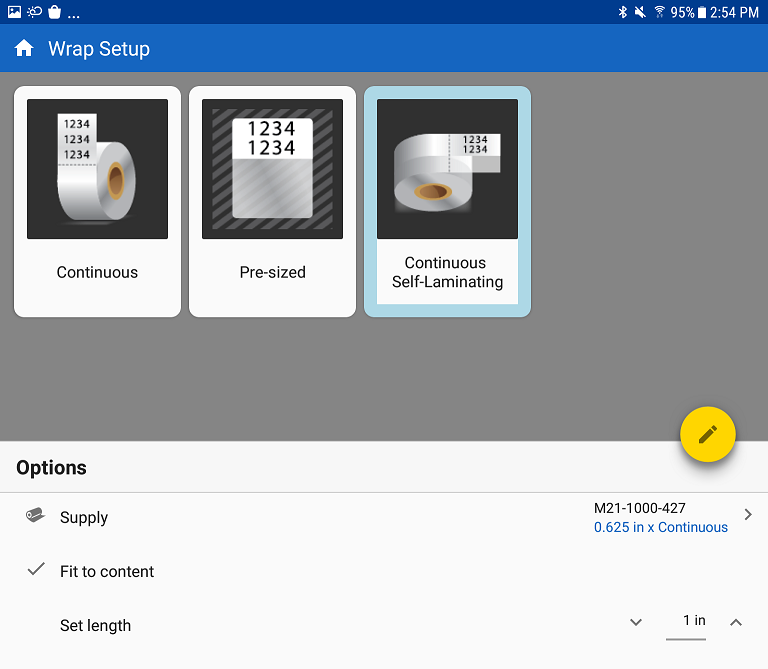Tap the Wrap Setup title
This screenshot has height=669, width=768.
click(99, 49)
